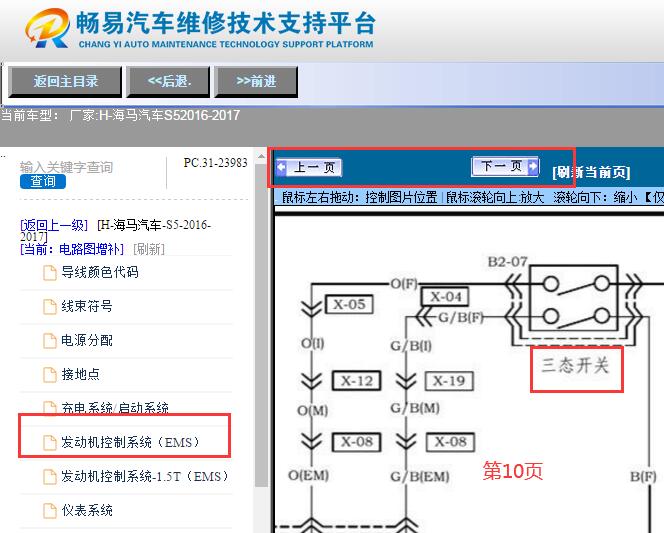
Task: Click the 当前：电路图增补 link
Action: click(x=72, y=249)
